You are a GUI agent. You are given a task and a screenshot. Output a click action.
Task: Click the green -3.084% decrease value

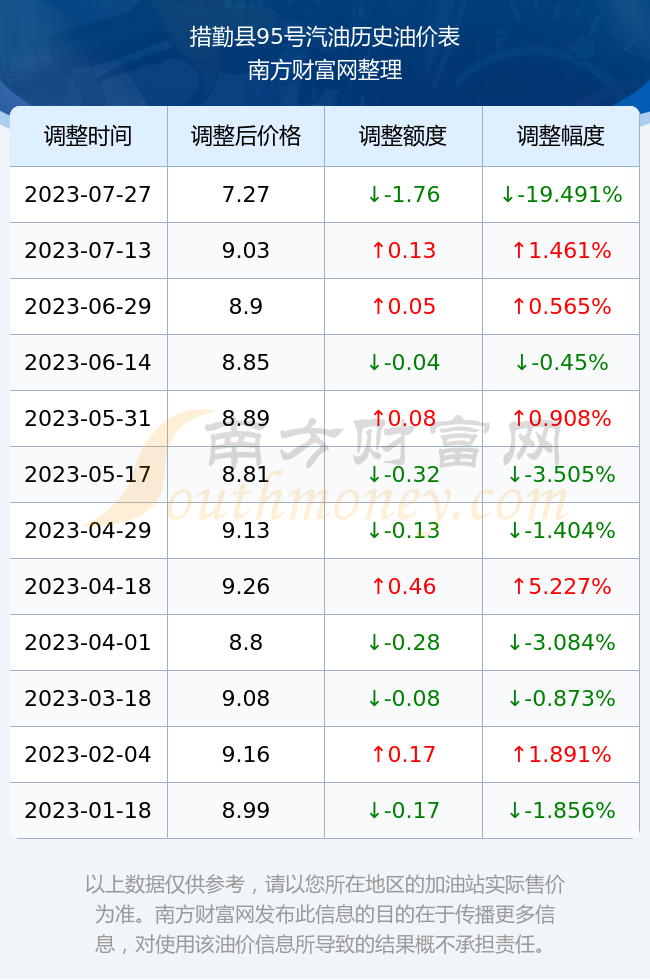[561, 642]
